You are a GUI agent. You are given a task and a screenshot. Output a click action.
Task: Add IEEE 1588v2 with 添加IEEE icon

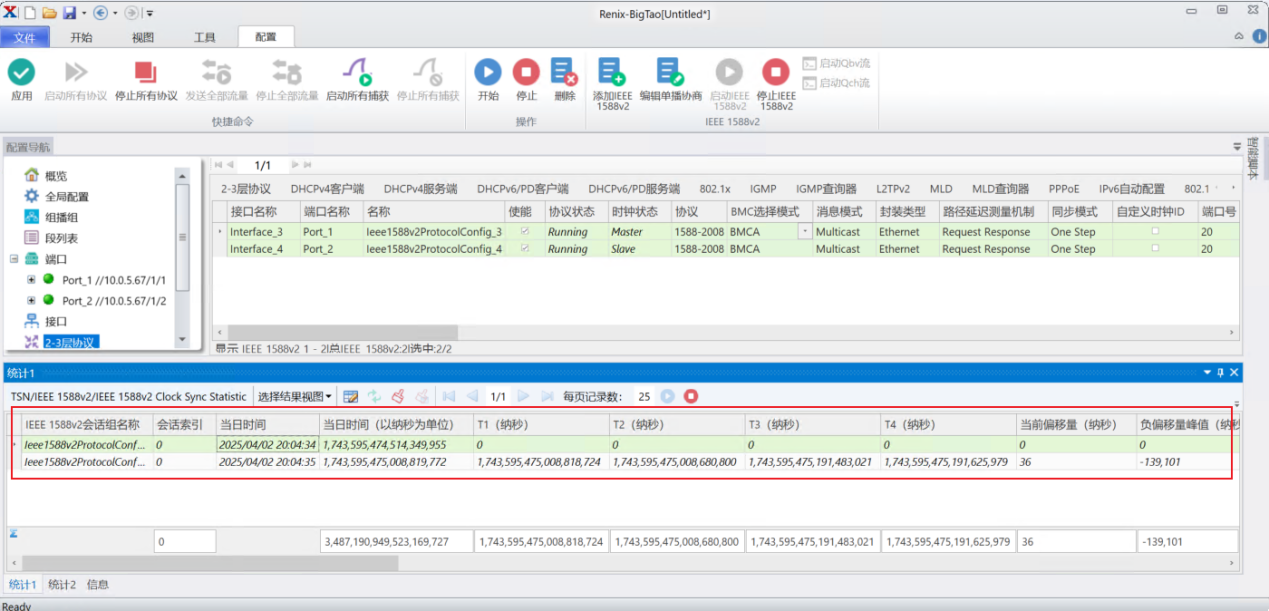pos(611,71)
